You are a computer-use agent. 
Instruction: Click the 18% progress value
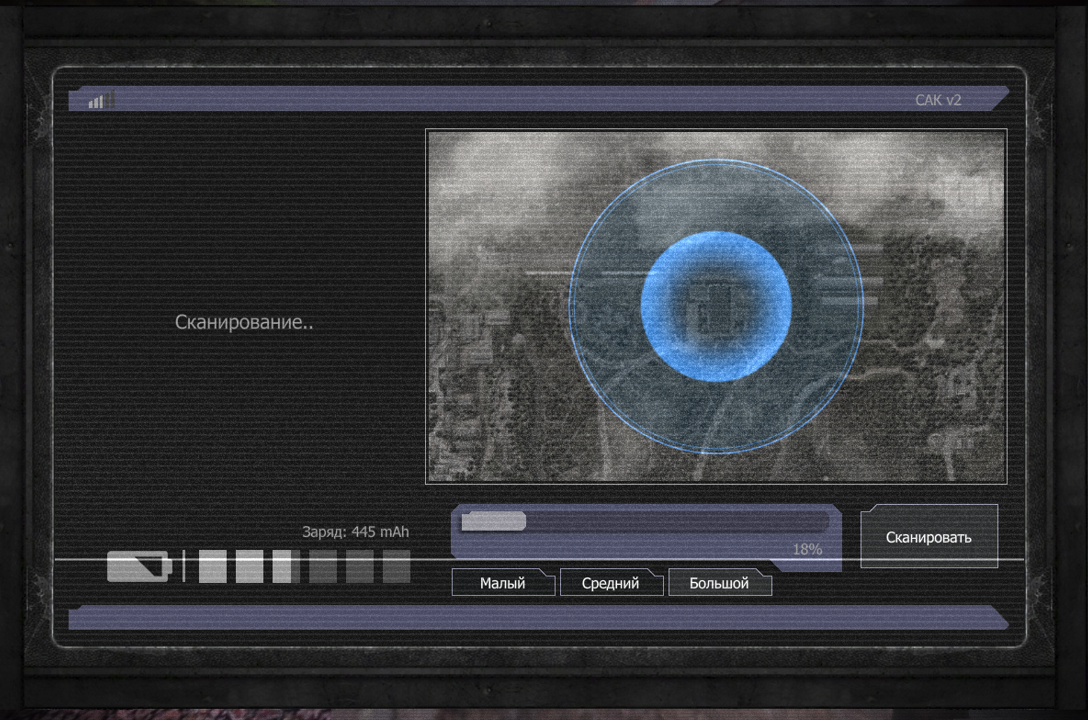[x=807, y=549]
